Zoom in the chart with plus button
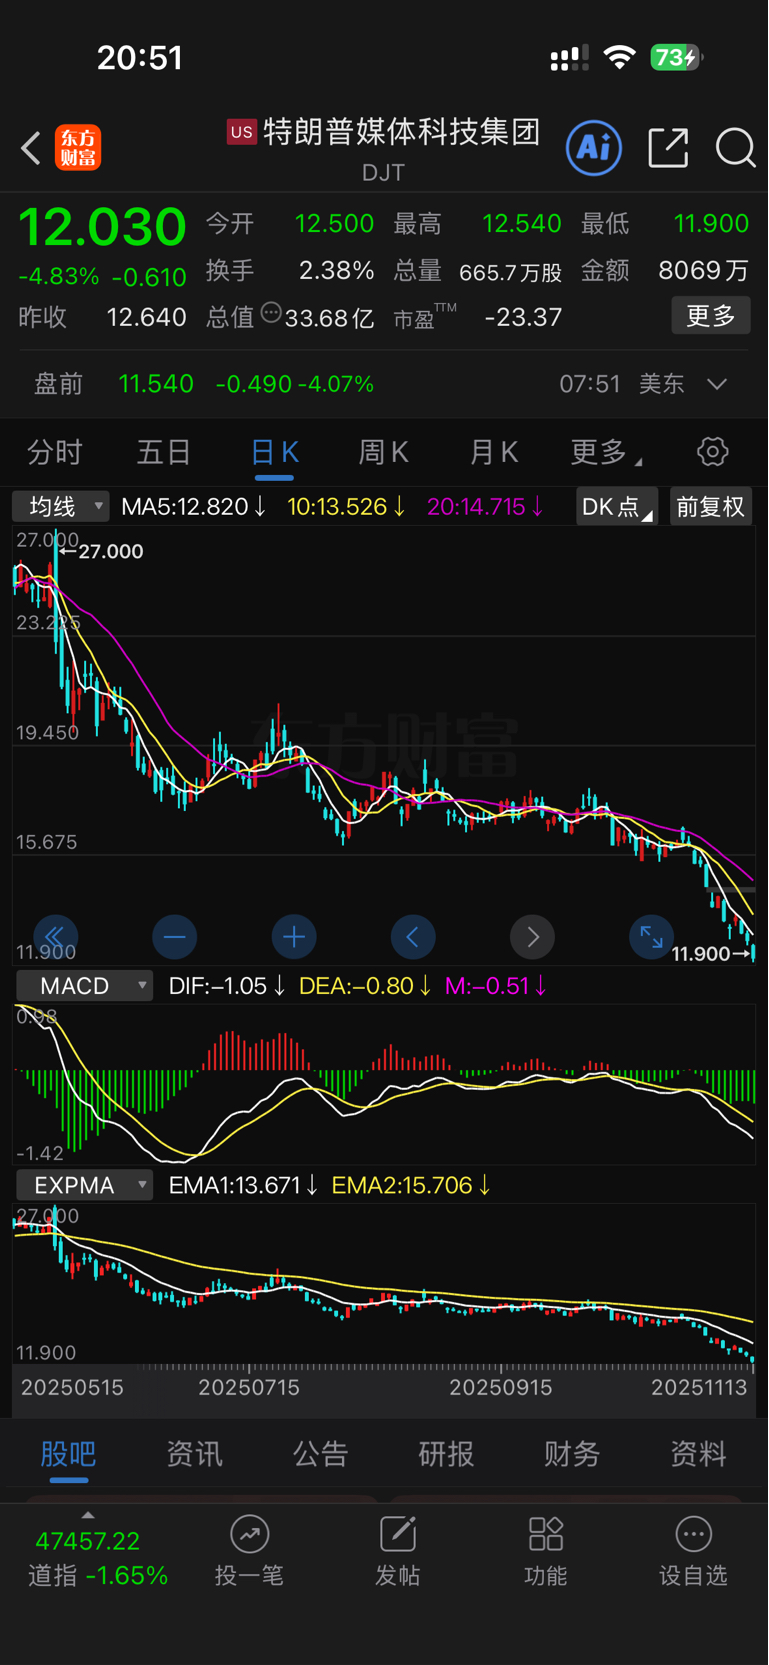This screenshot has width=769, height=1665. point(294,937)
